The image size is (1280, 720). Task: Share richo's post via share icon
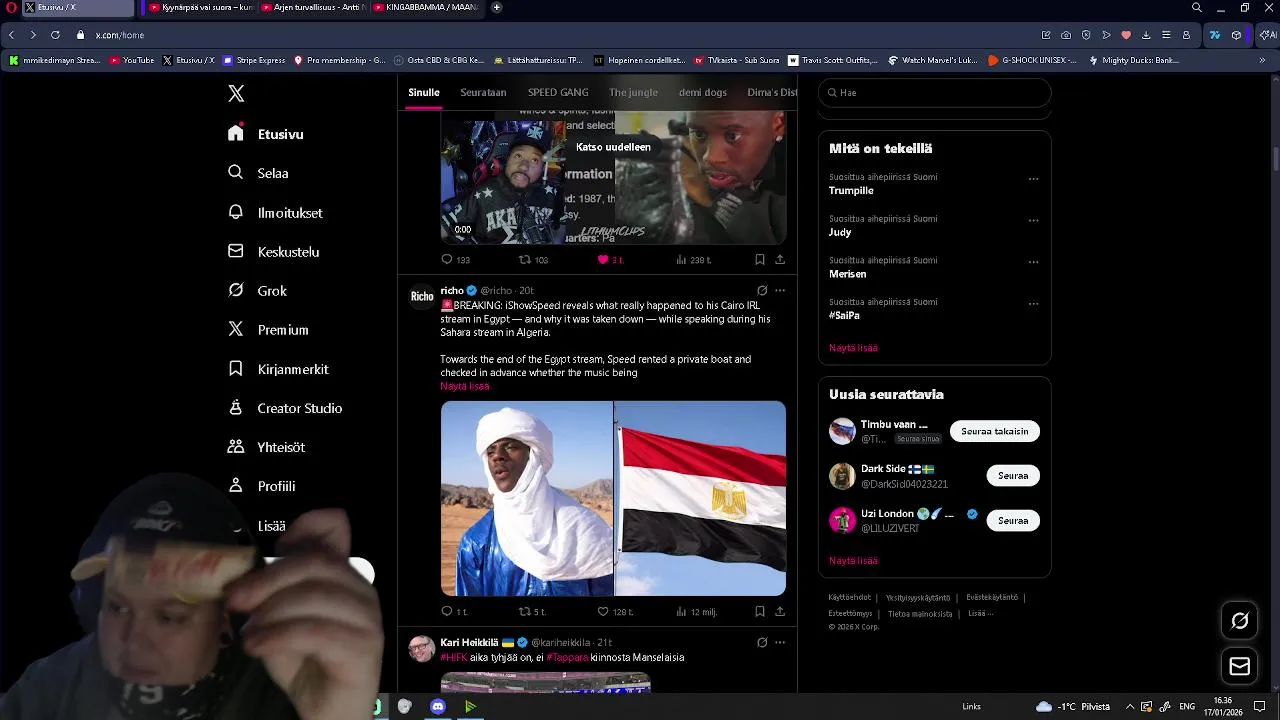[780, 611]
